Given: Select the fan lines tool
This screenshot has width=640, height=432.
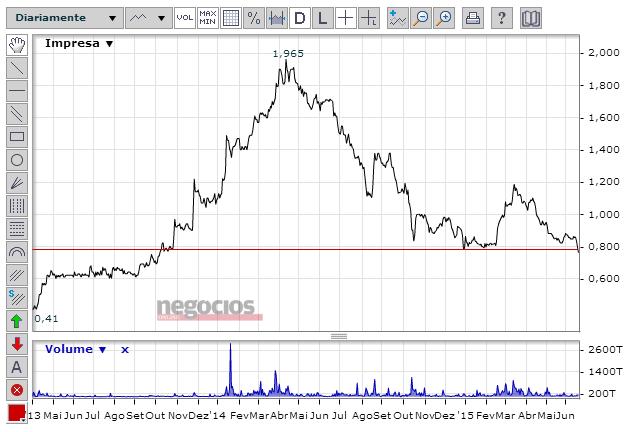Looking at the screenshot, I should tap(17, 183).
